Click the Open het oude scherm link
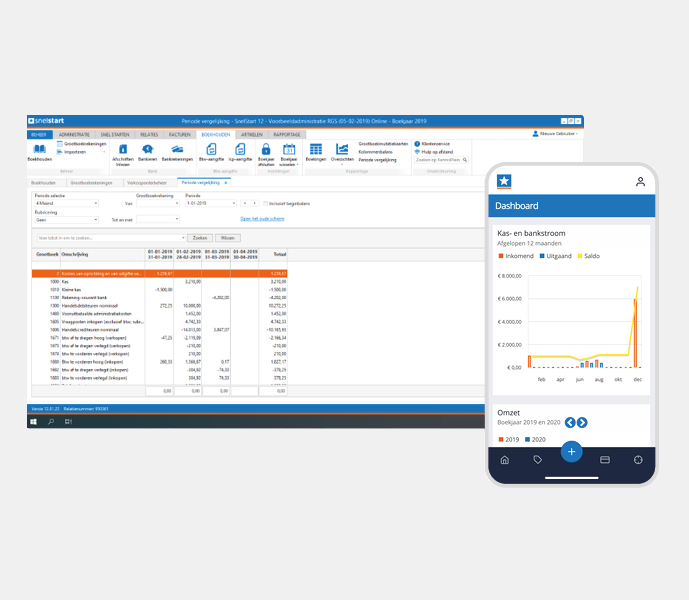 tap(262, 219)
